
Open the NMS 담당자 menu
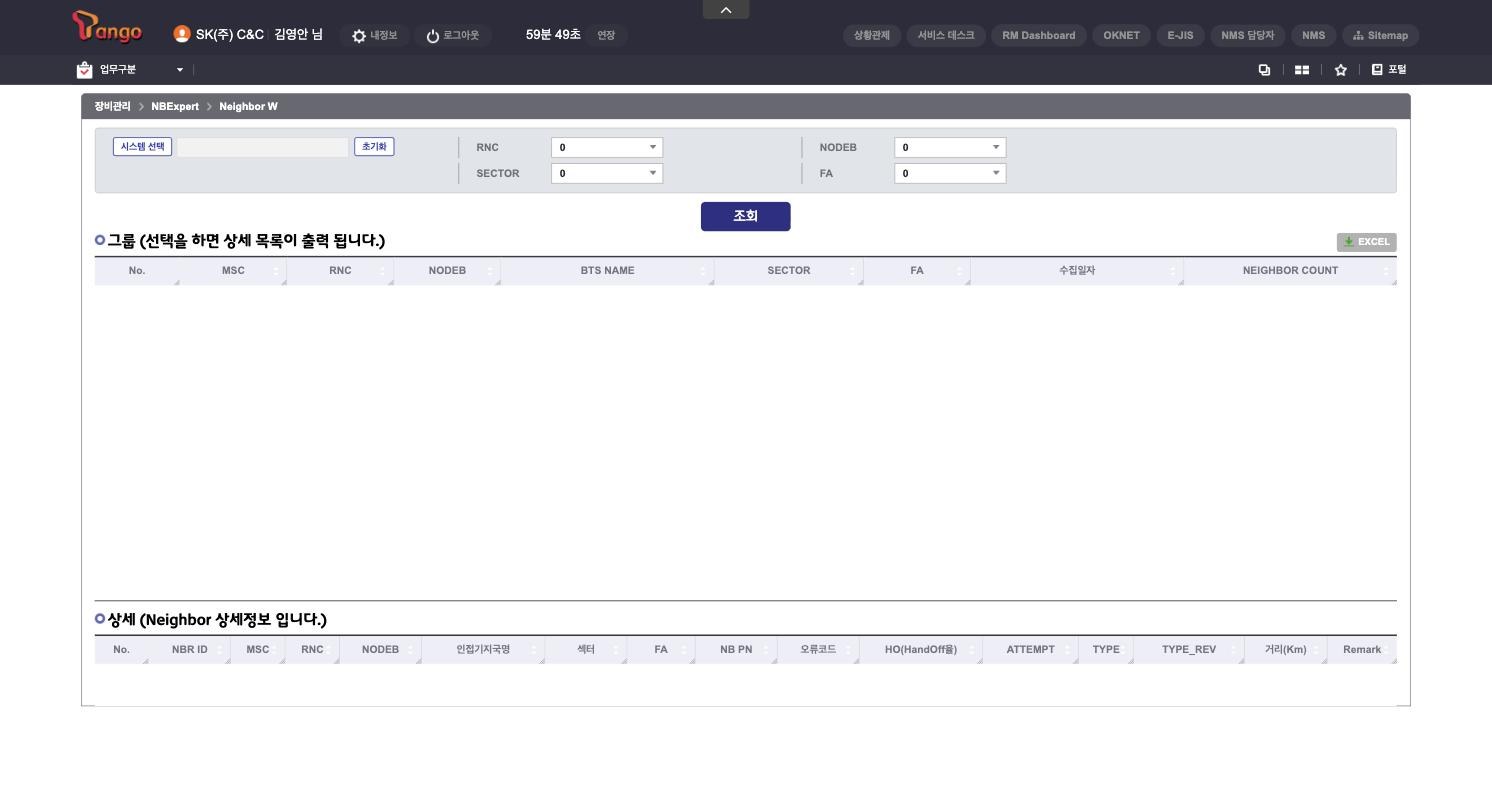1248,36
